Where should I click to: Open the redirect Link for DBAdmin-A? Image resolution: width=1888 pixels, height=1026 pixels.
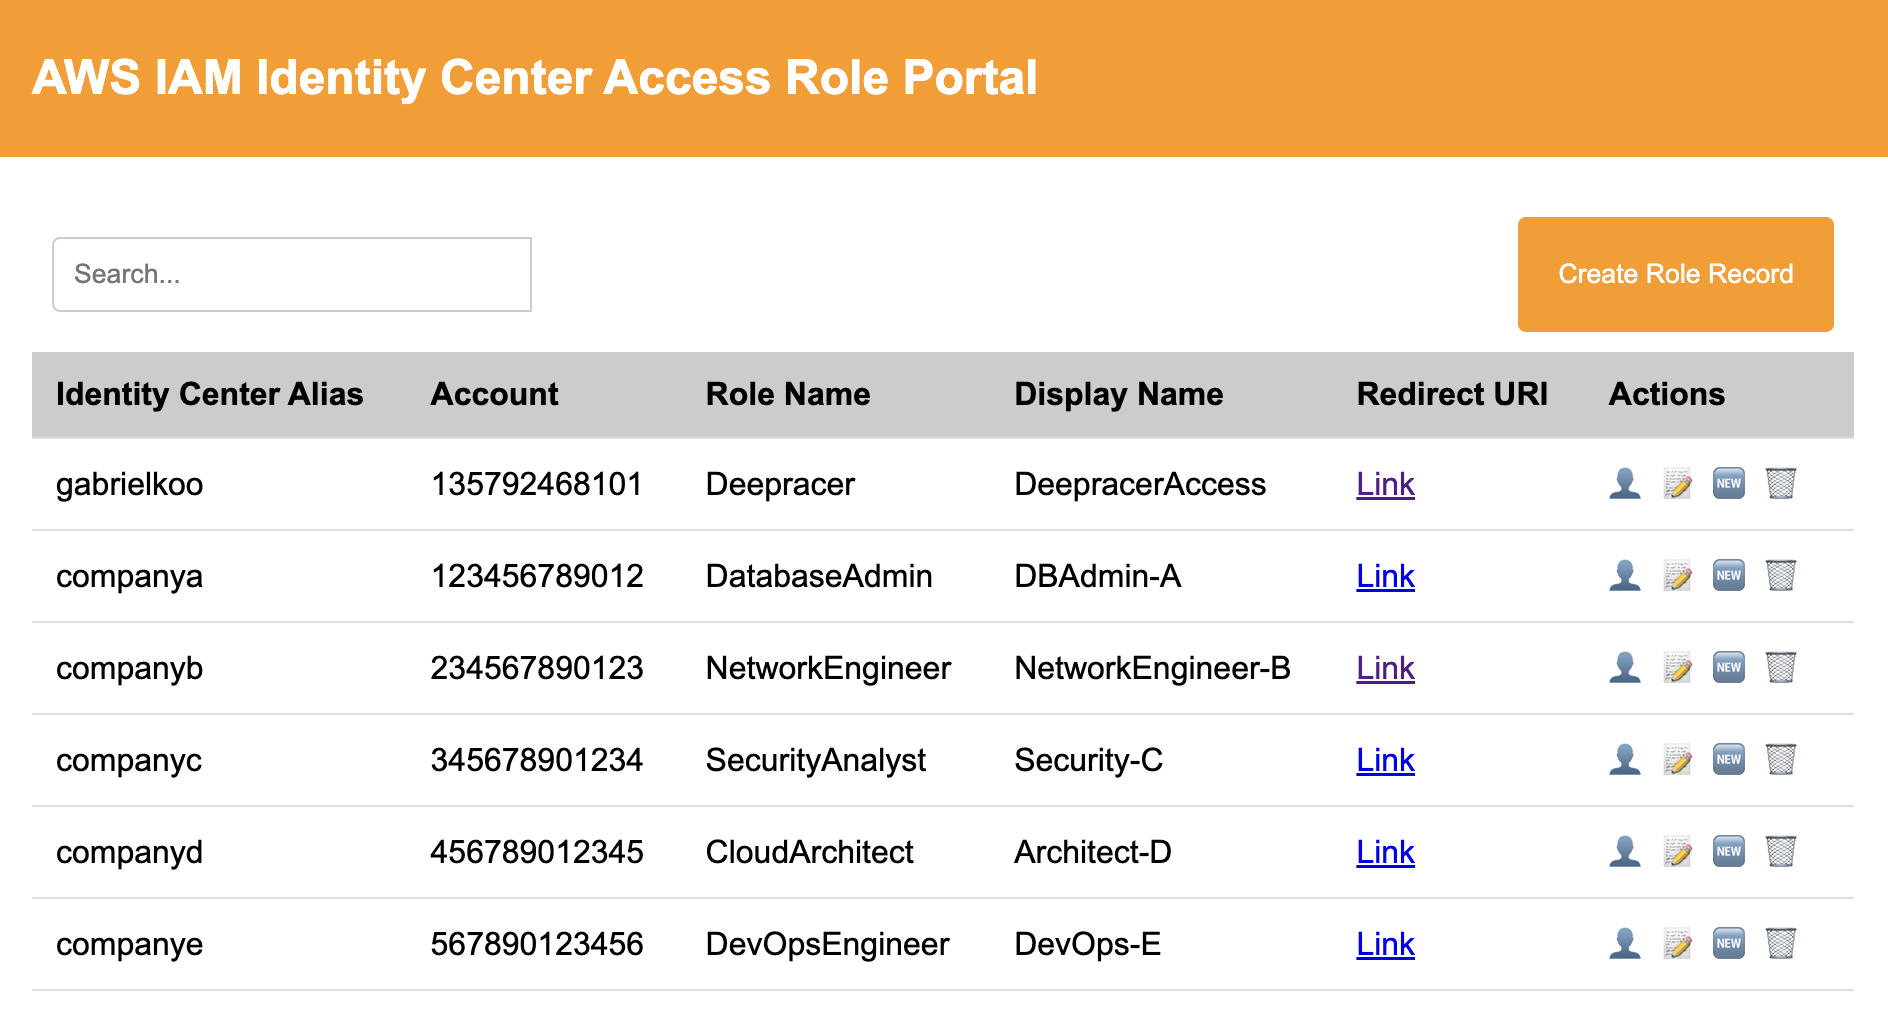(x=1385, y=577)
